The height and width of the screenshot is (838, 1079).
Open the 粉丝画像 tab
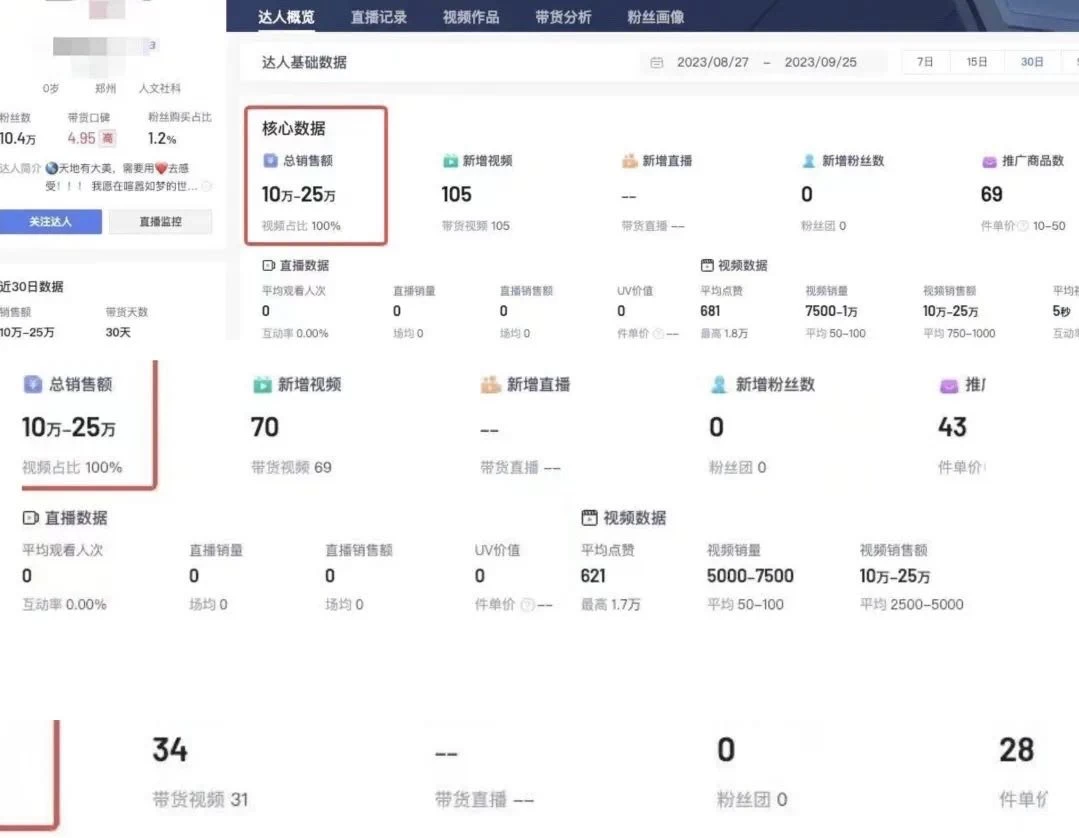coord(654,17)
